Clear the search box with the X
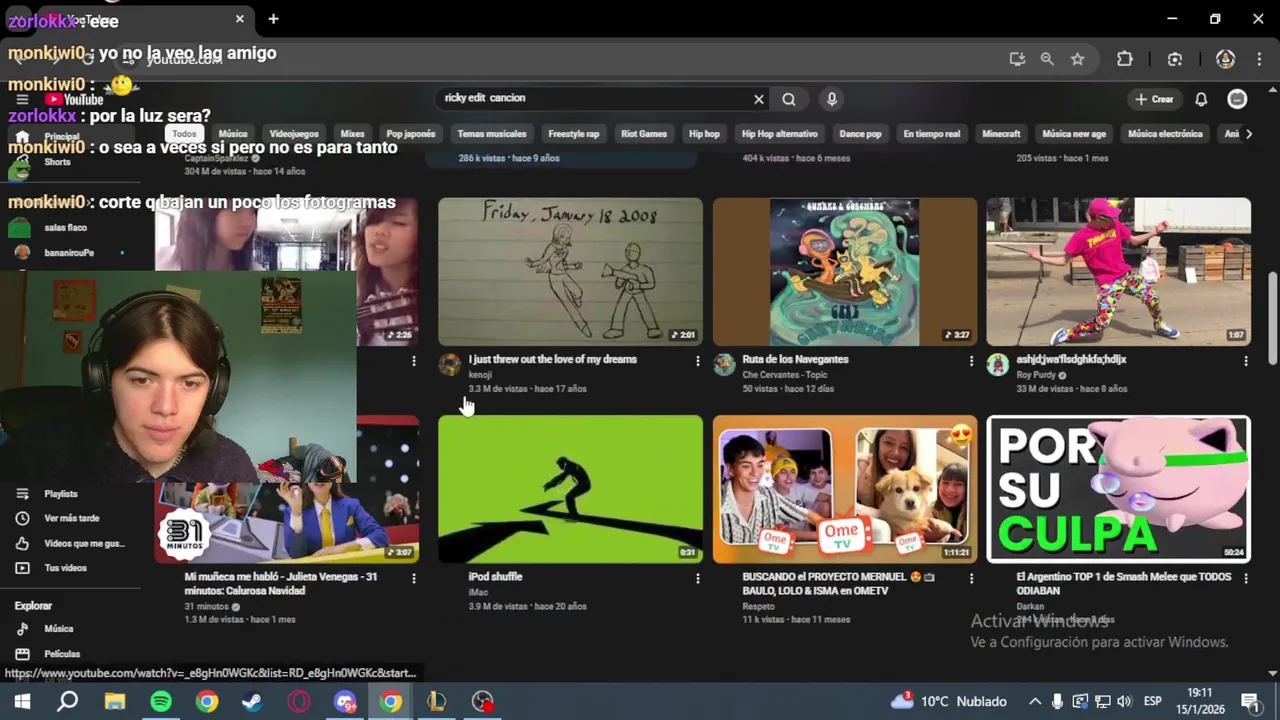This screenshot has width=1280, height=720. click(758, 99)
